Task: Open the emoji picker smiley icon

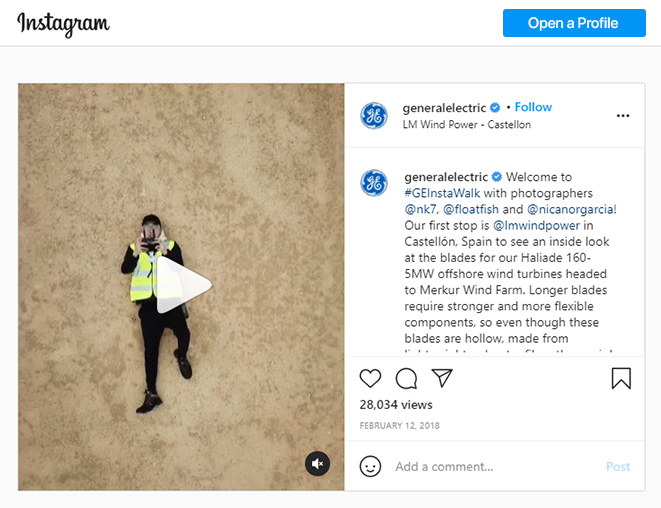Action: point(370,466)
